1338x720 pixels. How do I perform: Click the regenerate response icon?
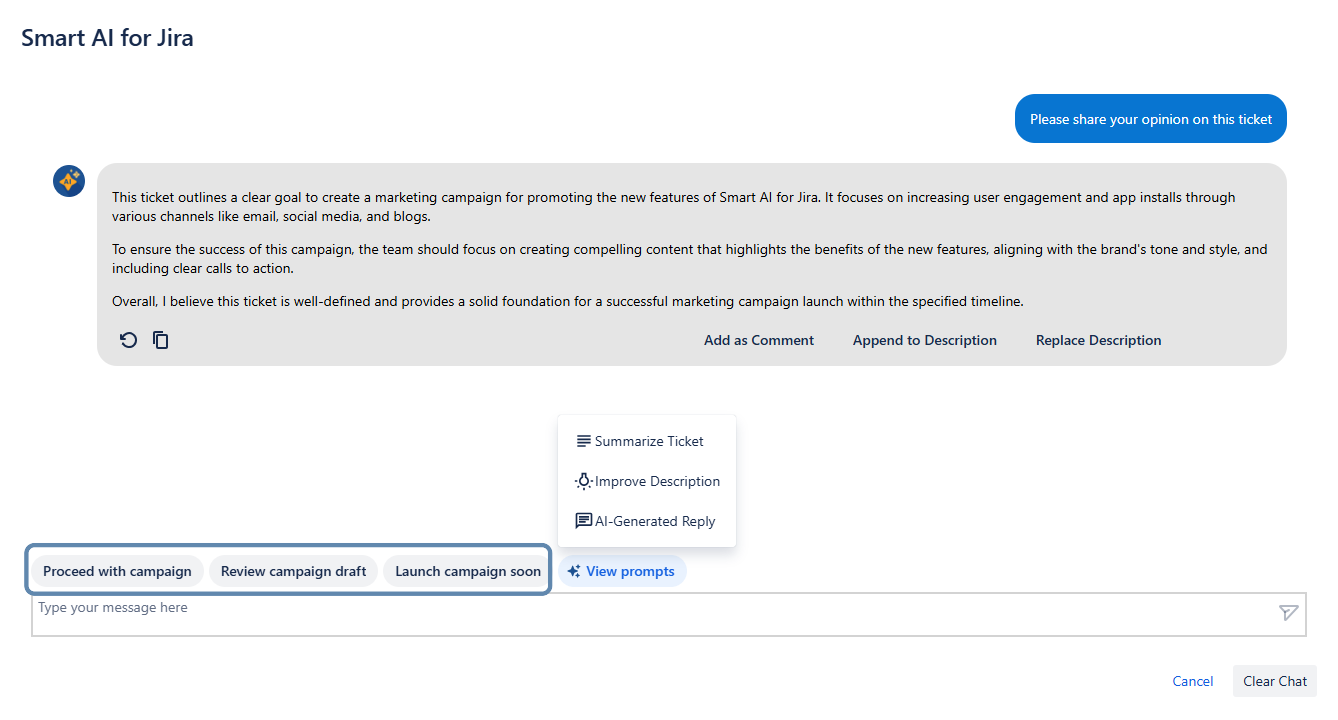point(128,341)
